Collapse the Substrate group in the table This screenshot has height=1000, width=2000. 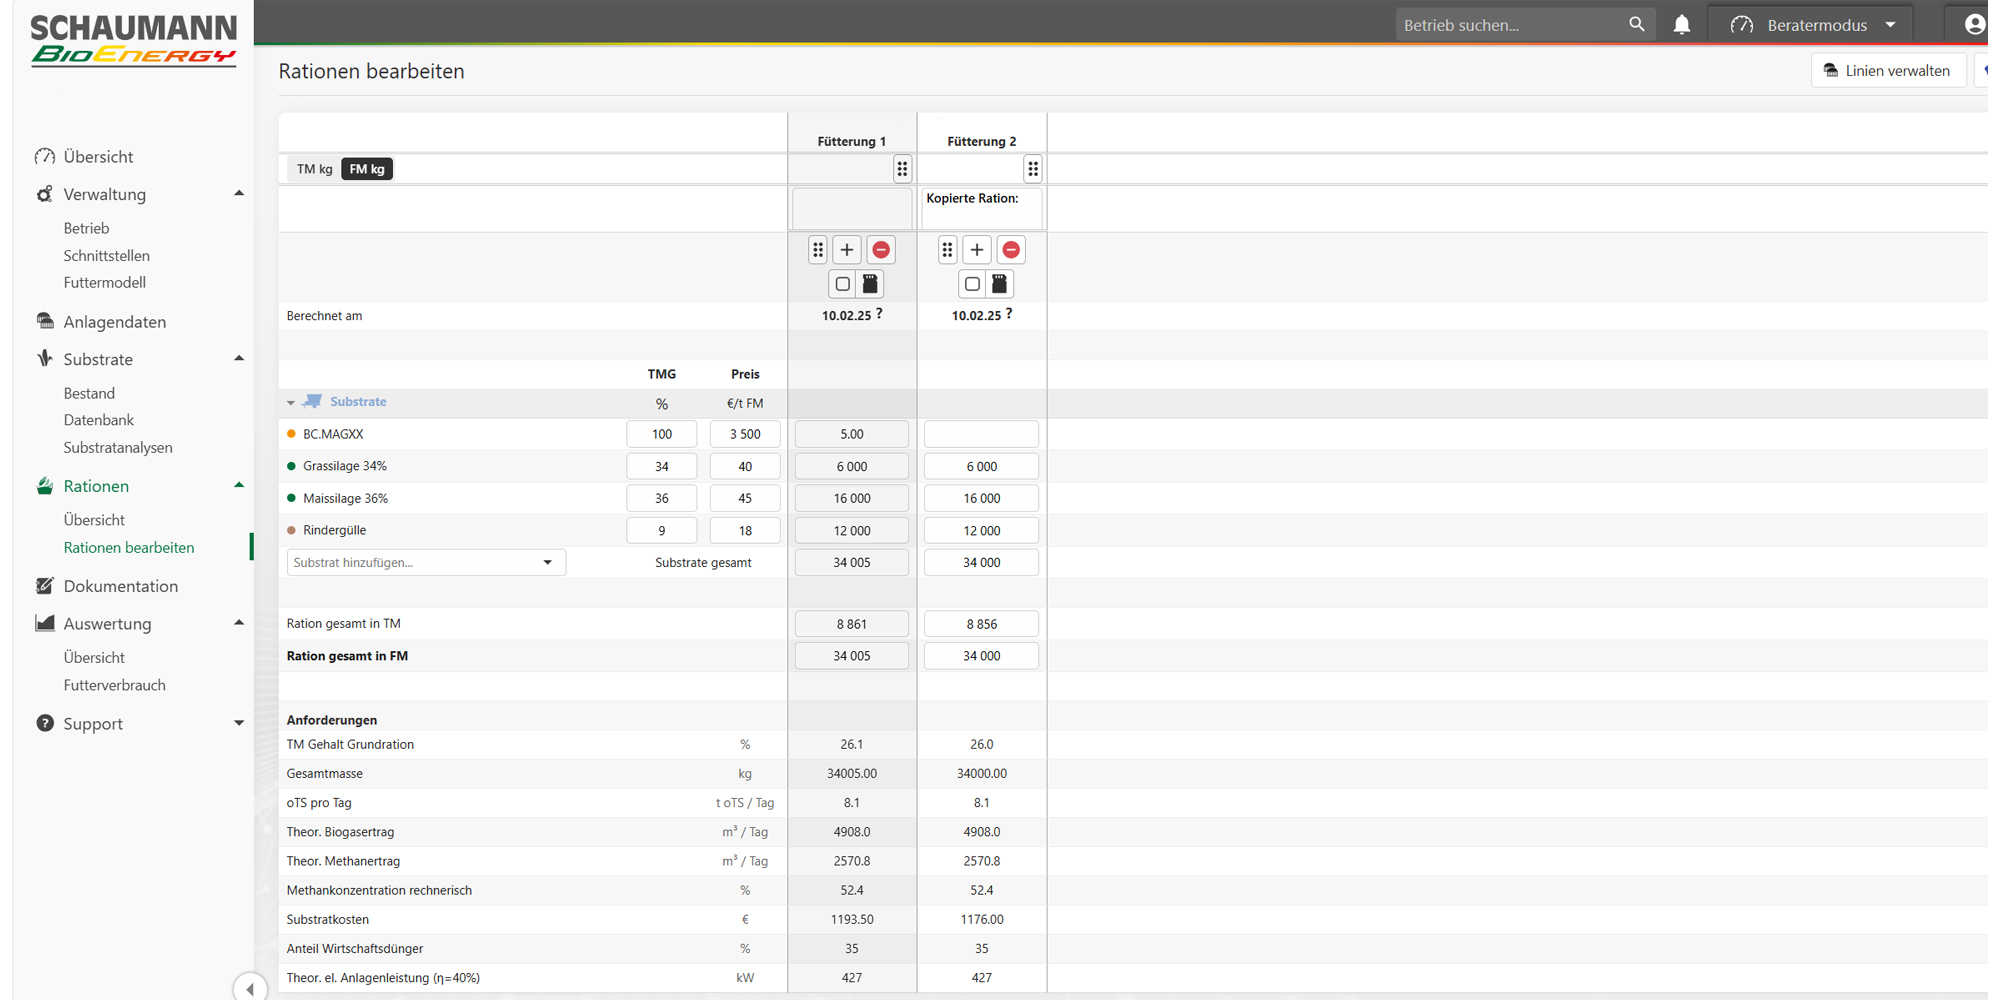tap(291, 403)
